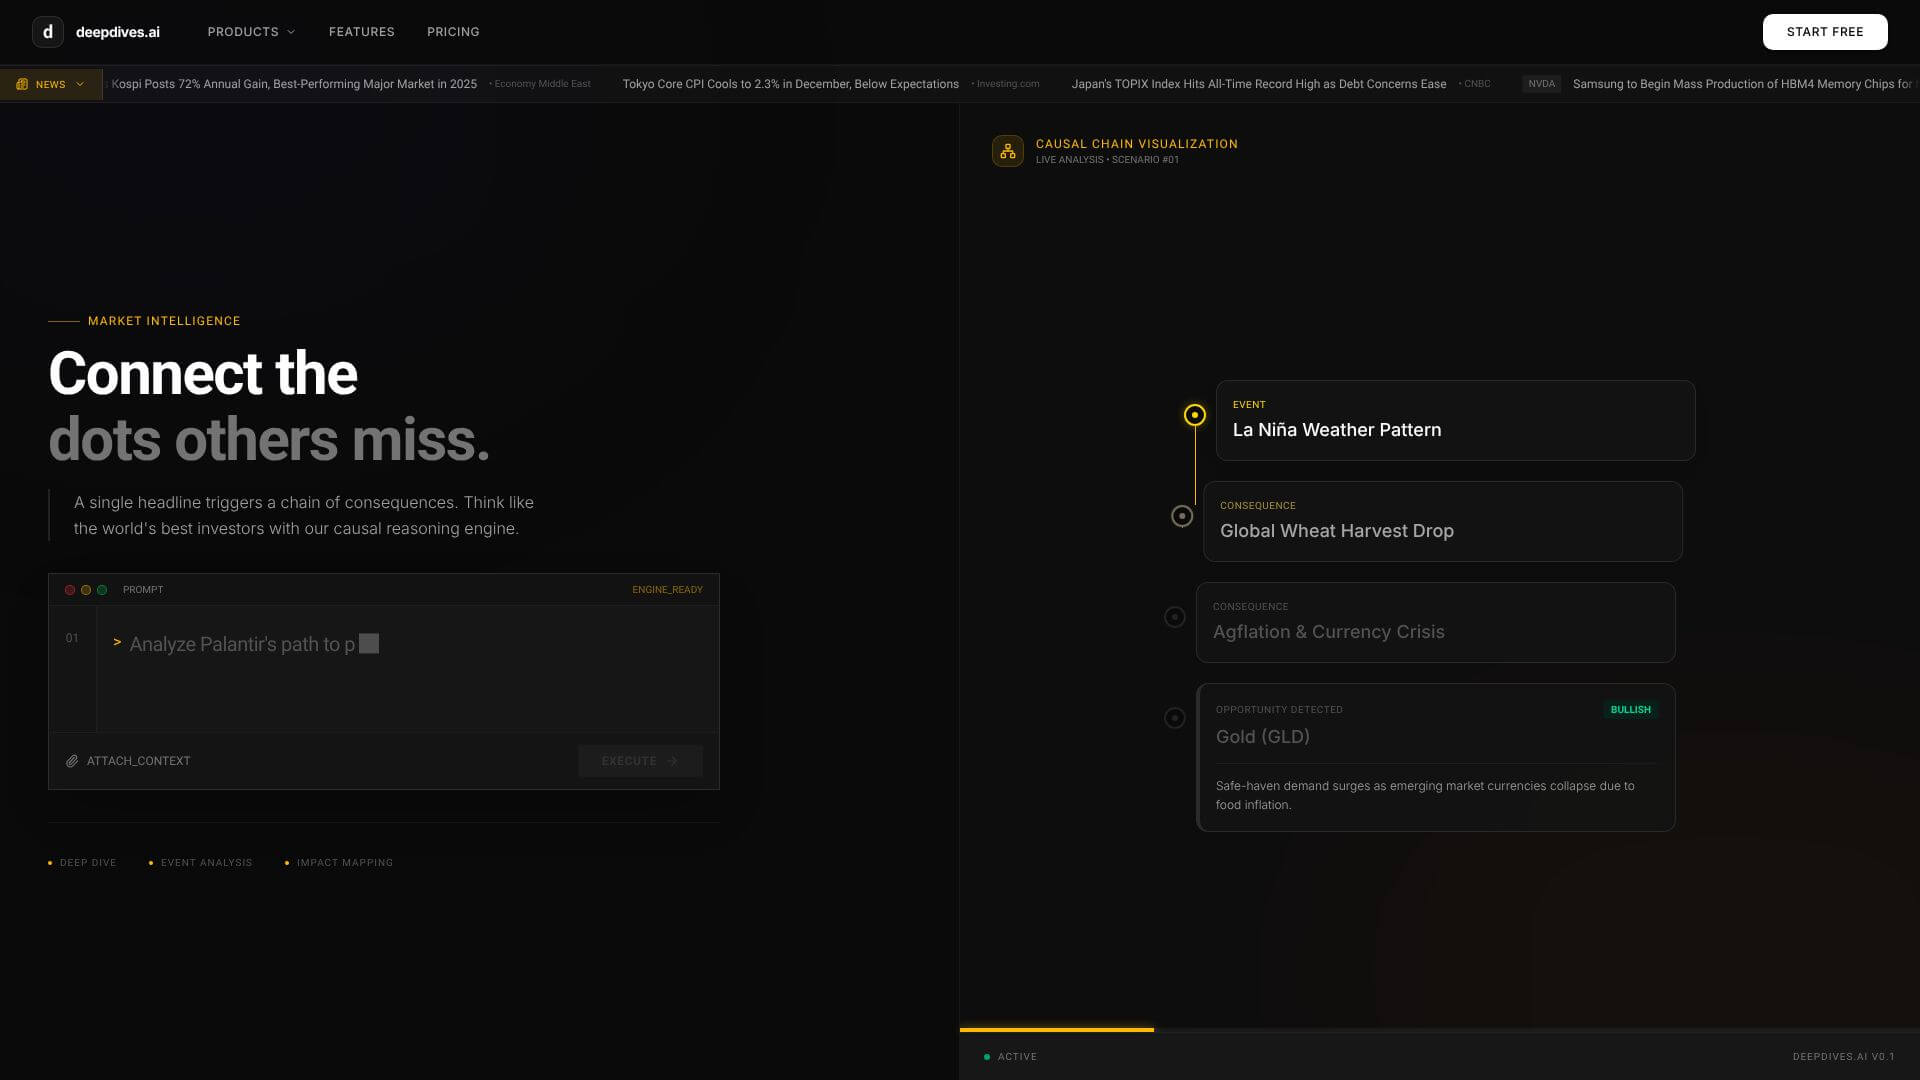Toggle the BULLISH badge on the Gold card
The height and width of the screenshot is (1080, 1920).
pyautogui.click(x=1631, y=709)
